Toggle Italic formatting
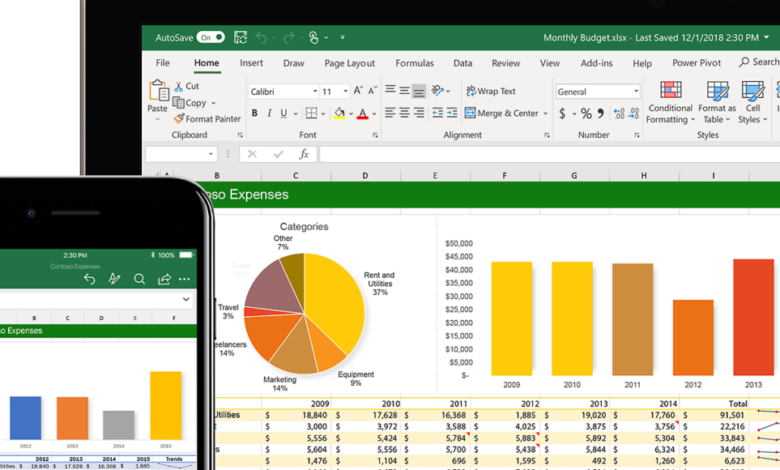The width and height of the screenshot is (780, 470). click(269, 113)
